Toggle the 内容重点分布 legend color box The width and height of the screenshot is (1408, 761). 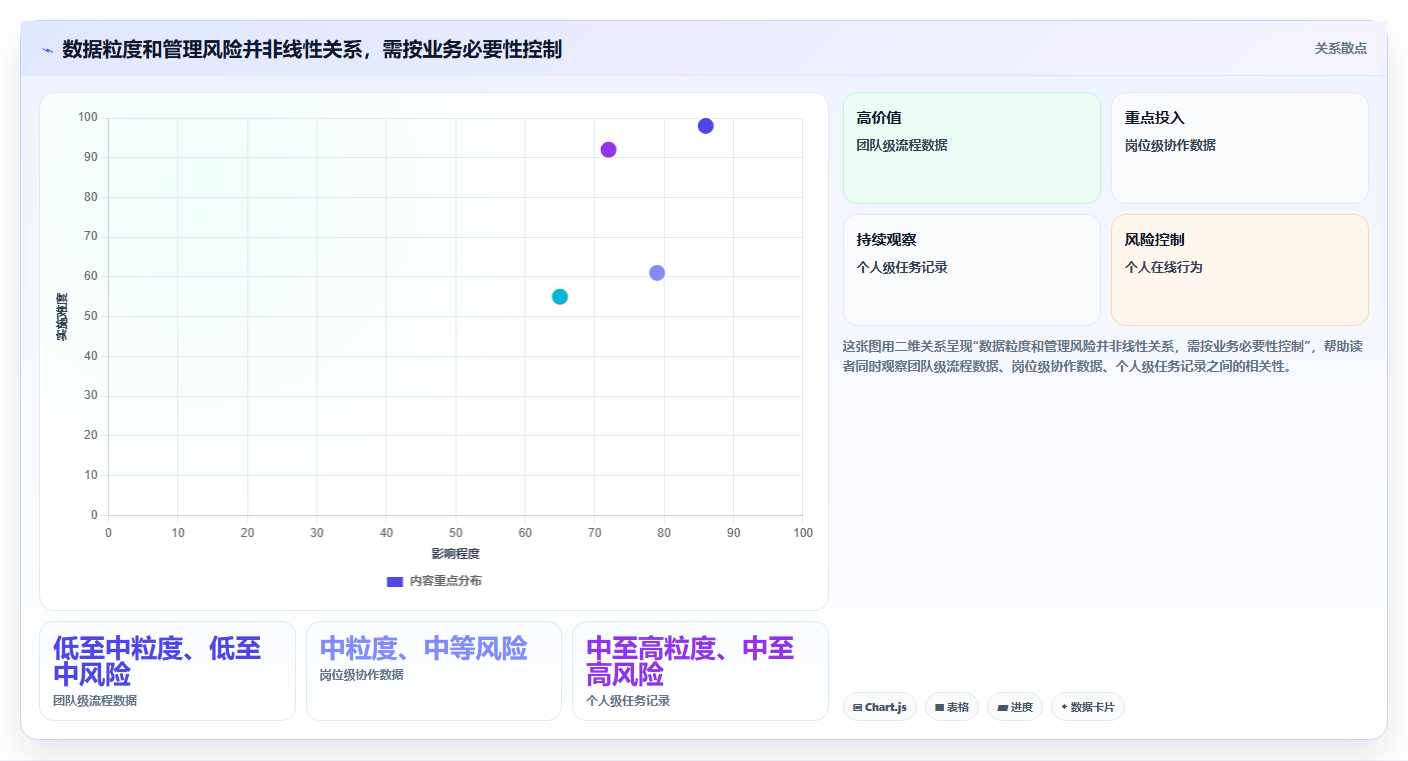point(395,581)
